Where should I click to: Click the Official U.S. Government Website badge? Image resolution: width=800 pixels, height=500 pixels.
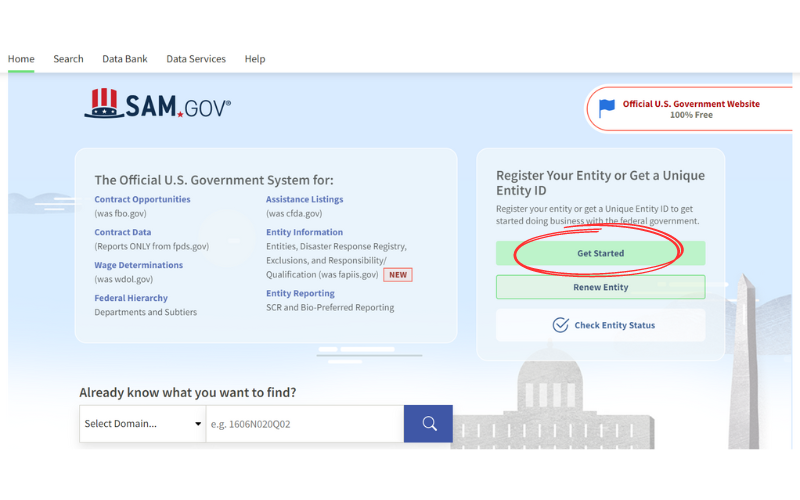691,109
